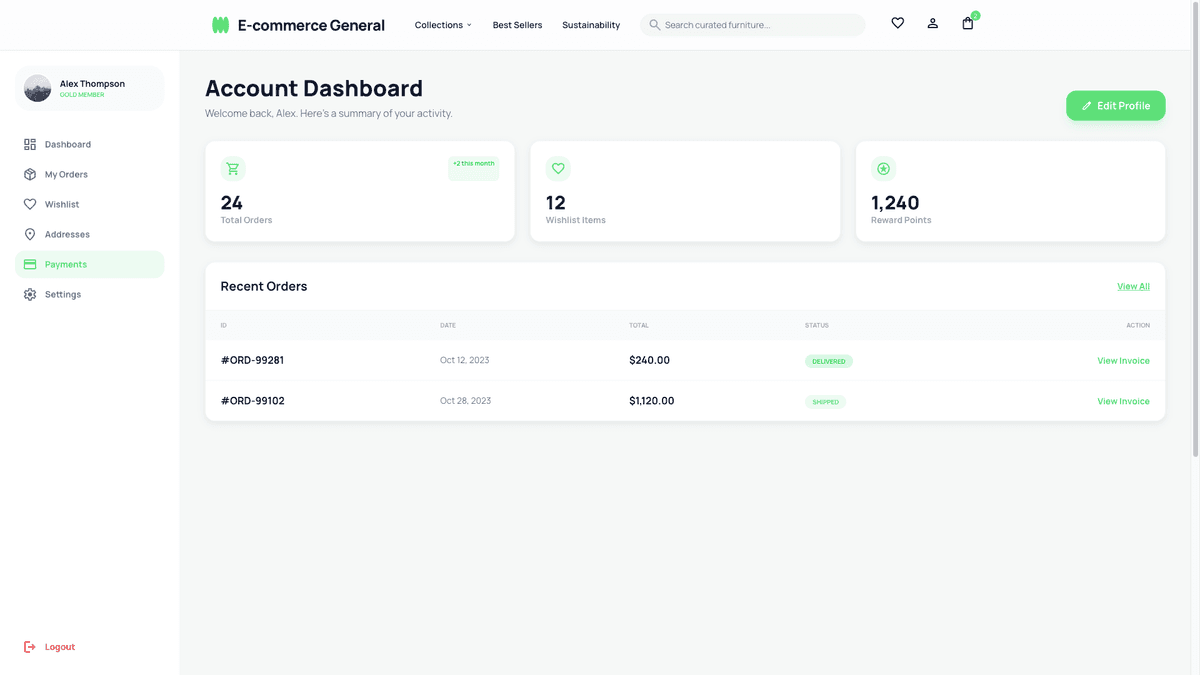
Task: Open the wishlist heart icon in the header
Action: [x=897, y=22]
